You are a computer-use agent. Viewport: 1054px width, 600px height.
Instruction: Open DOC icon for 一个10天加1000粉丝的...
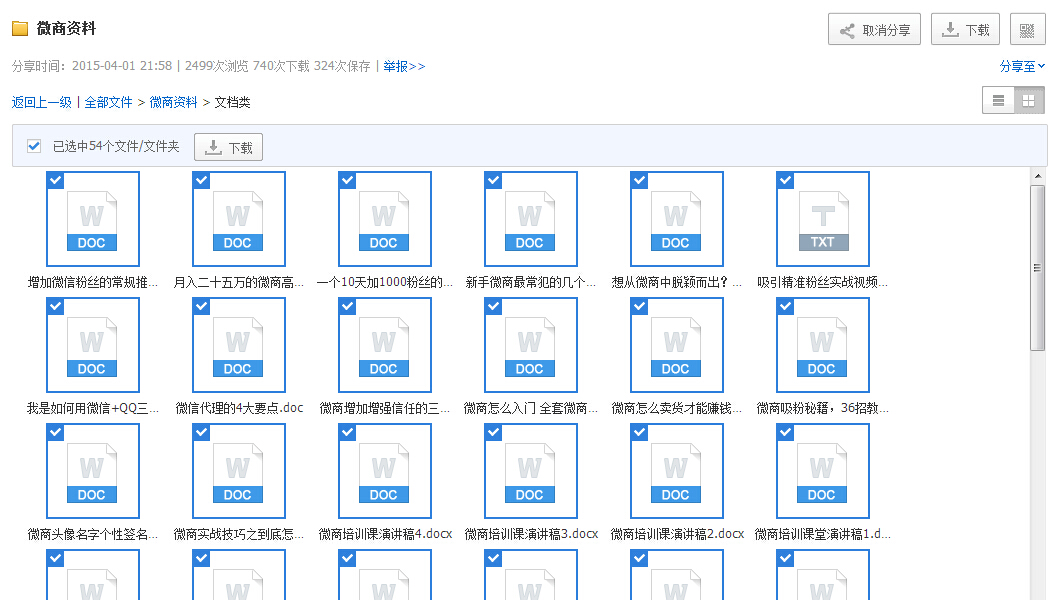pos(384,219)
